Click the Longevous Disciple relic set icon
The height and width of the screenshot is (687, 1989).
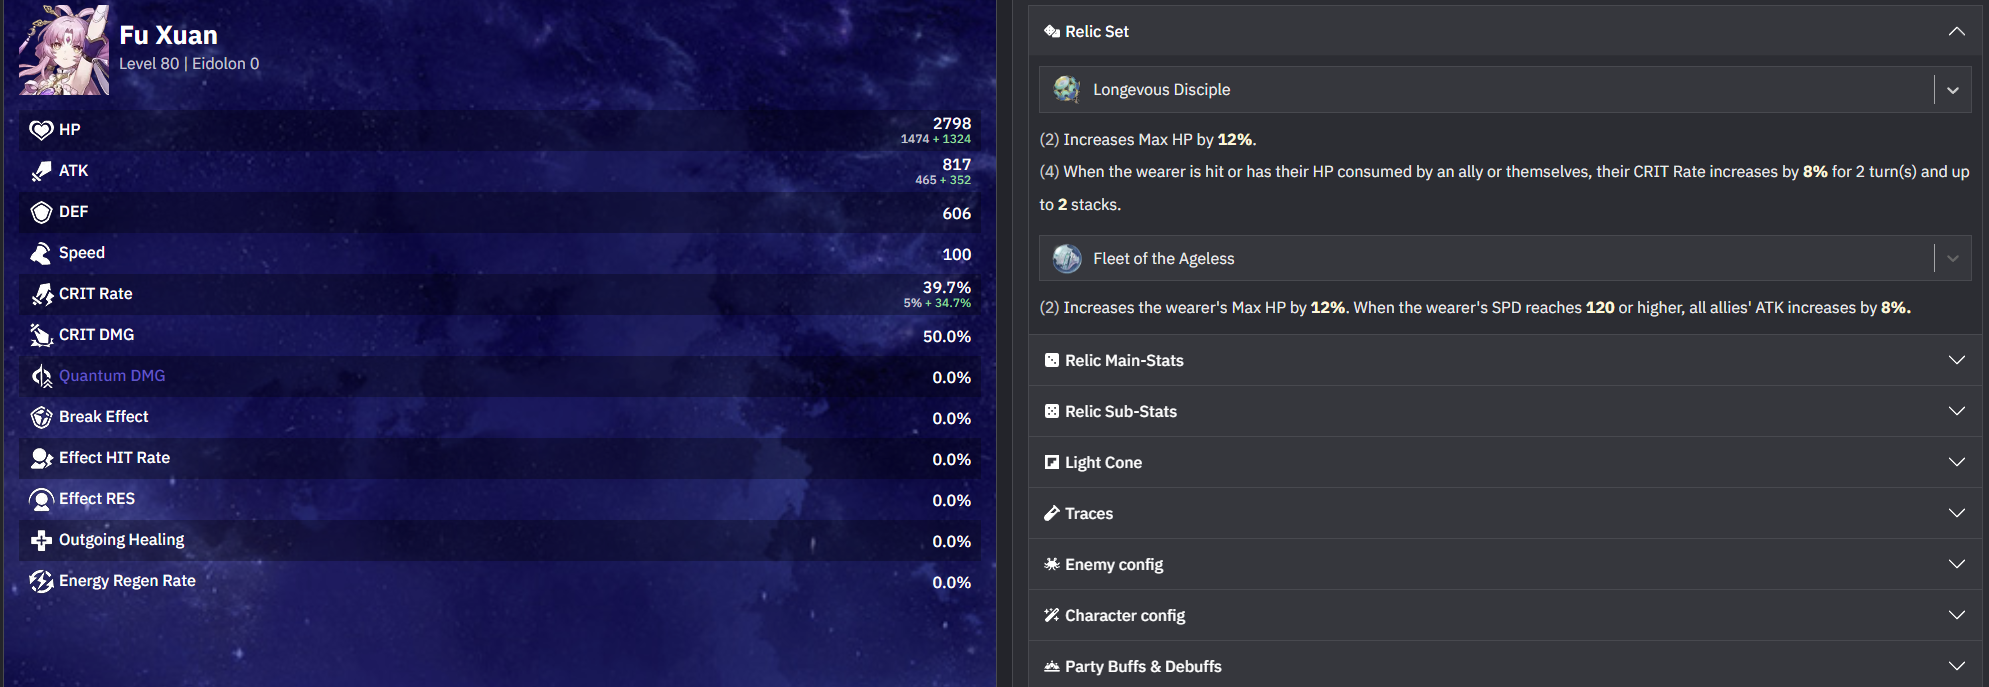[x=1067, y=89]
